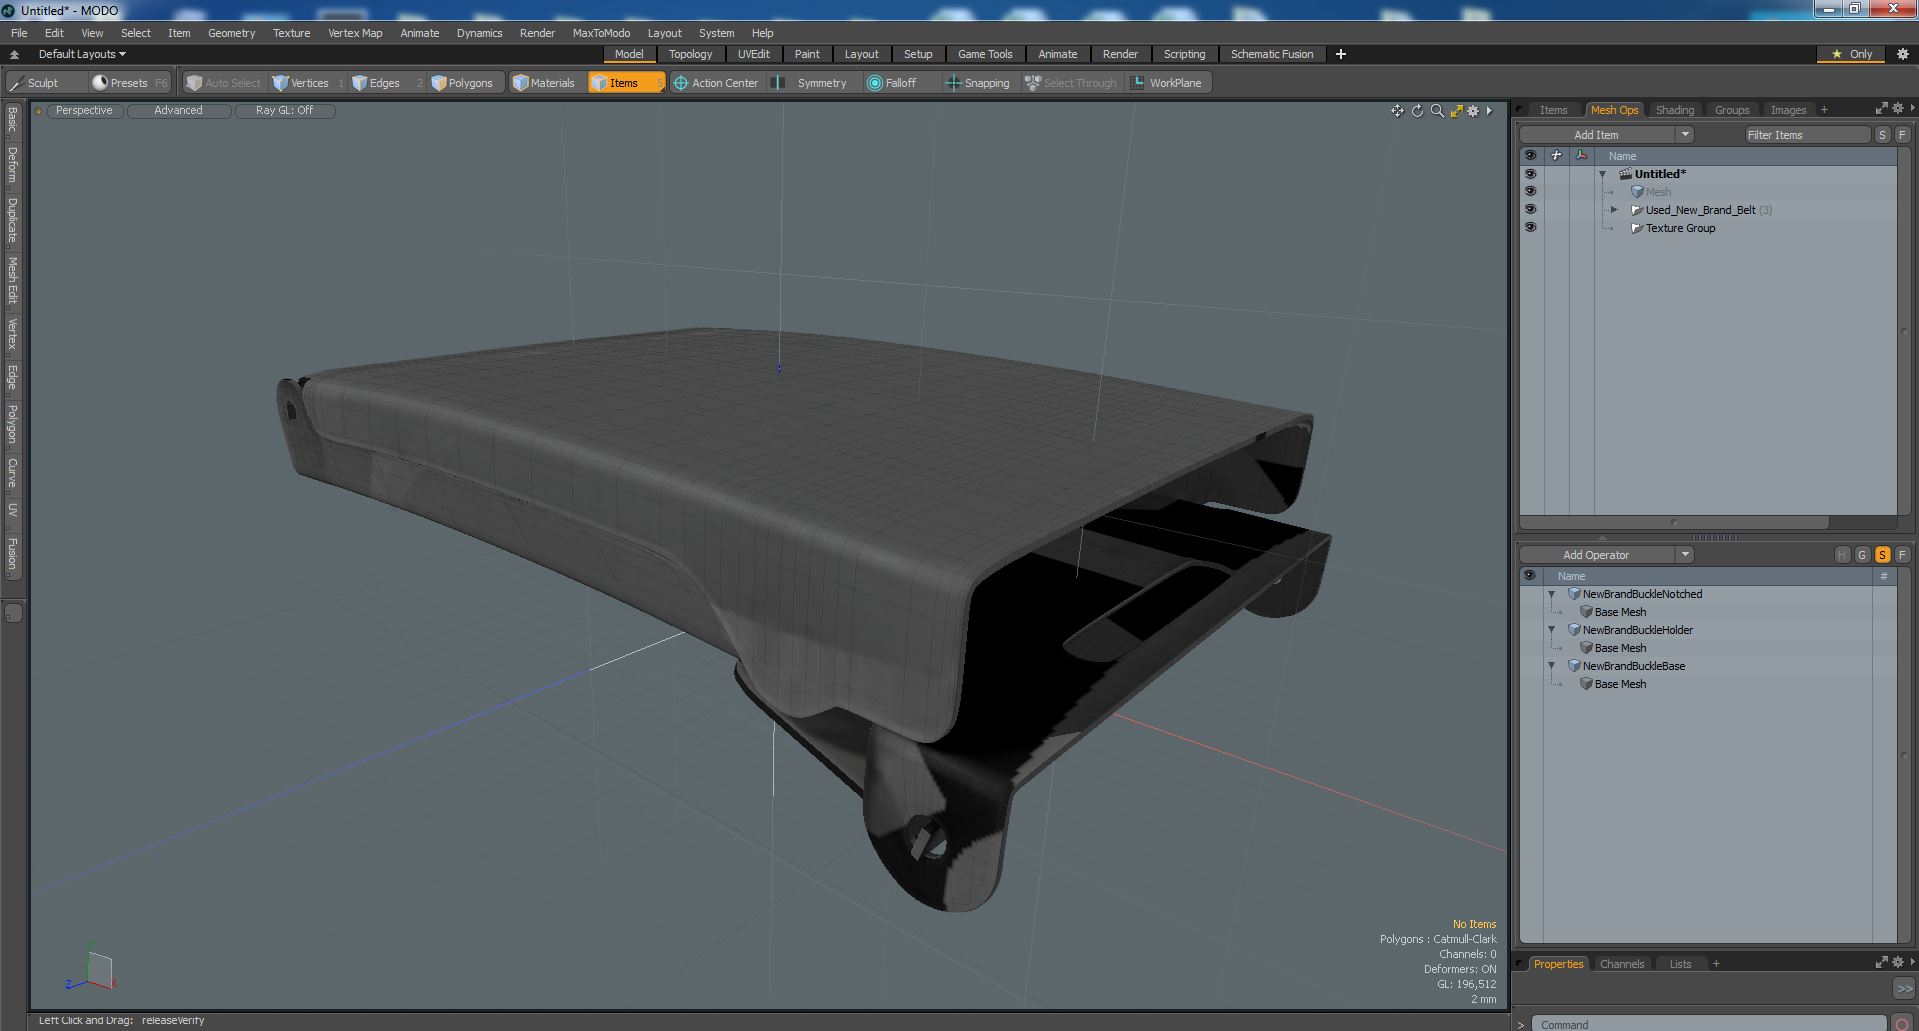The image size is (1919, 1031).
Task: Switch to the Channels tab
Action: point(1621,964)
